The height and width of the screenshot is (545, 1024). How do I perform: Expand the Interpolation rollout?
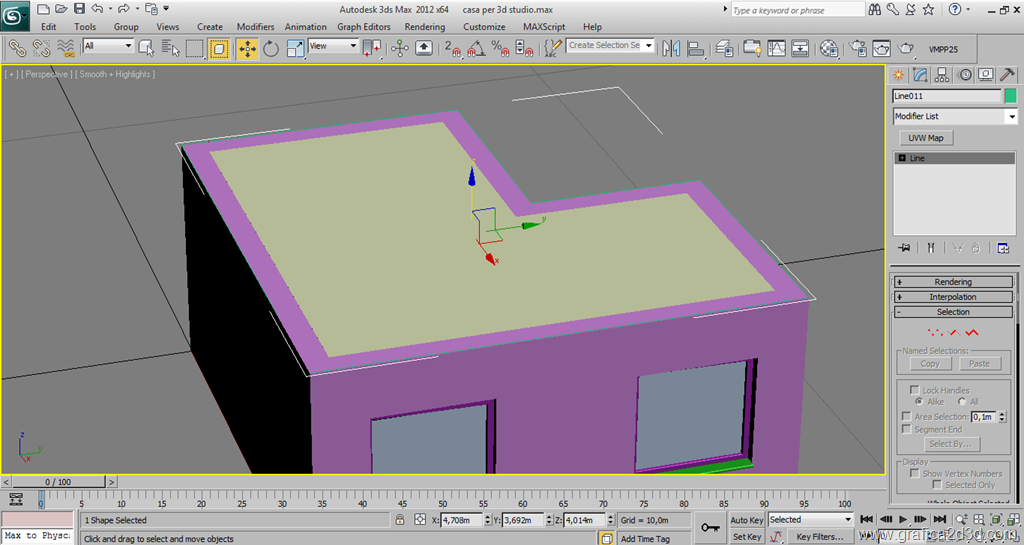[953, 297]
